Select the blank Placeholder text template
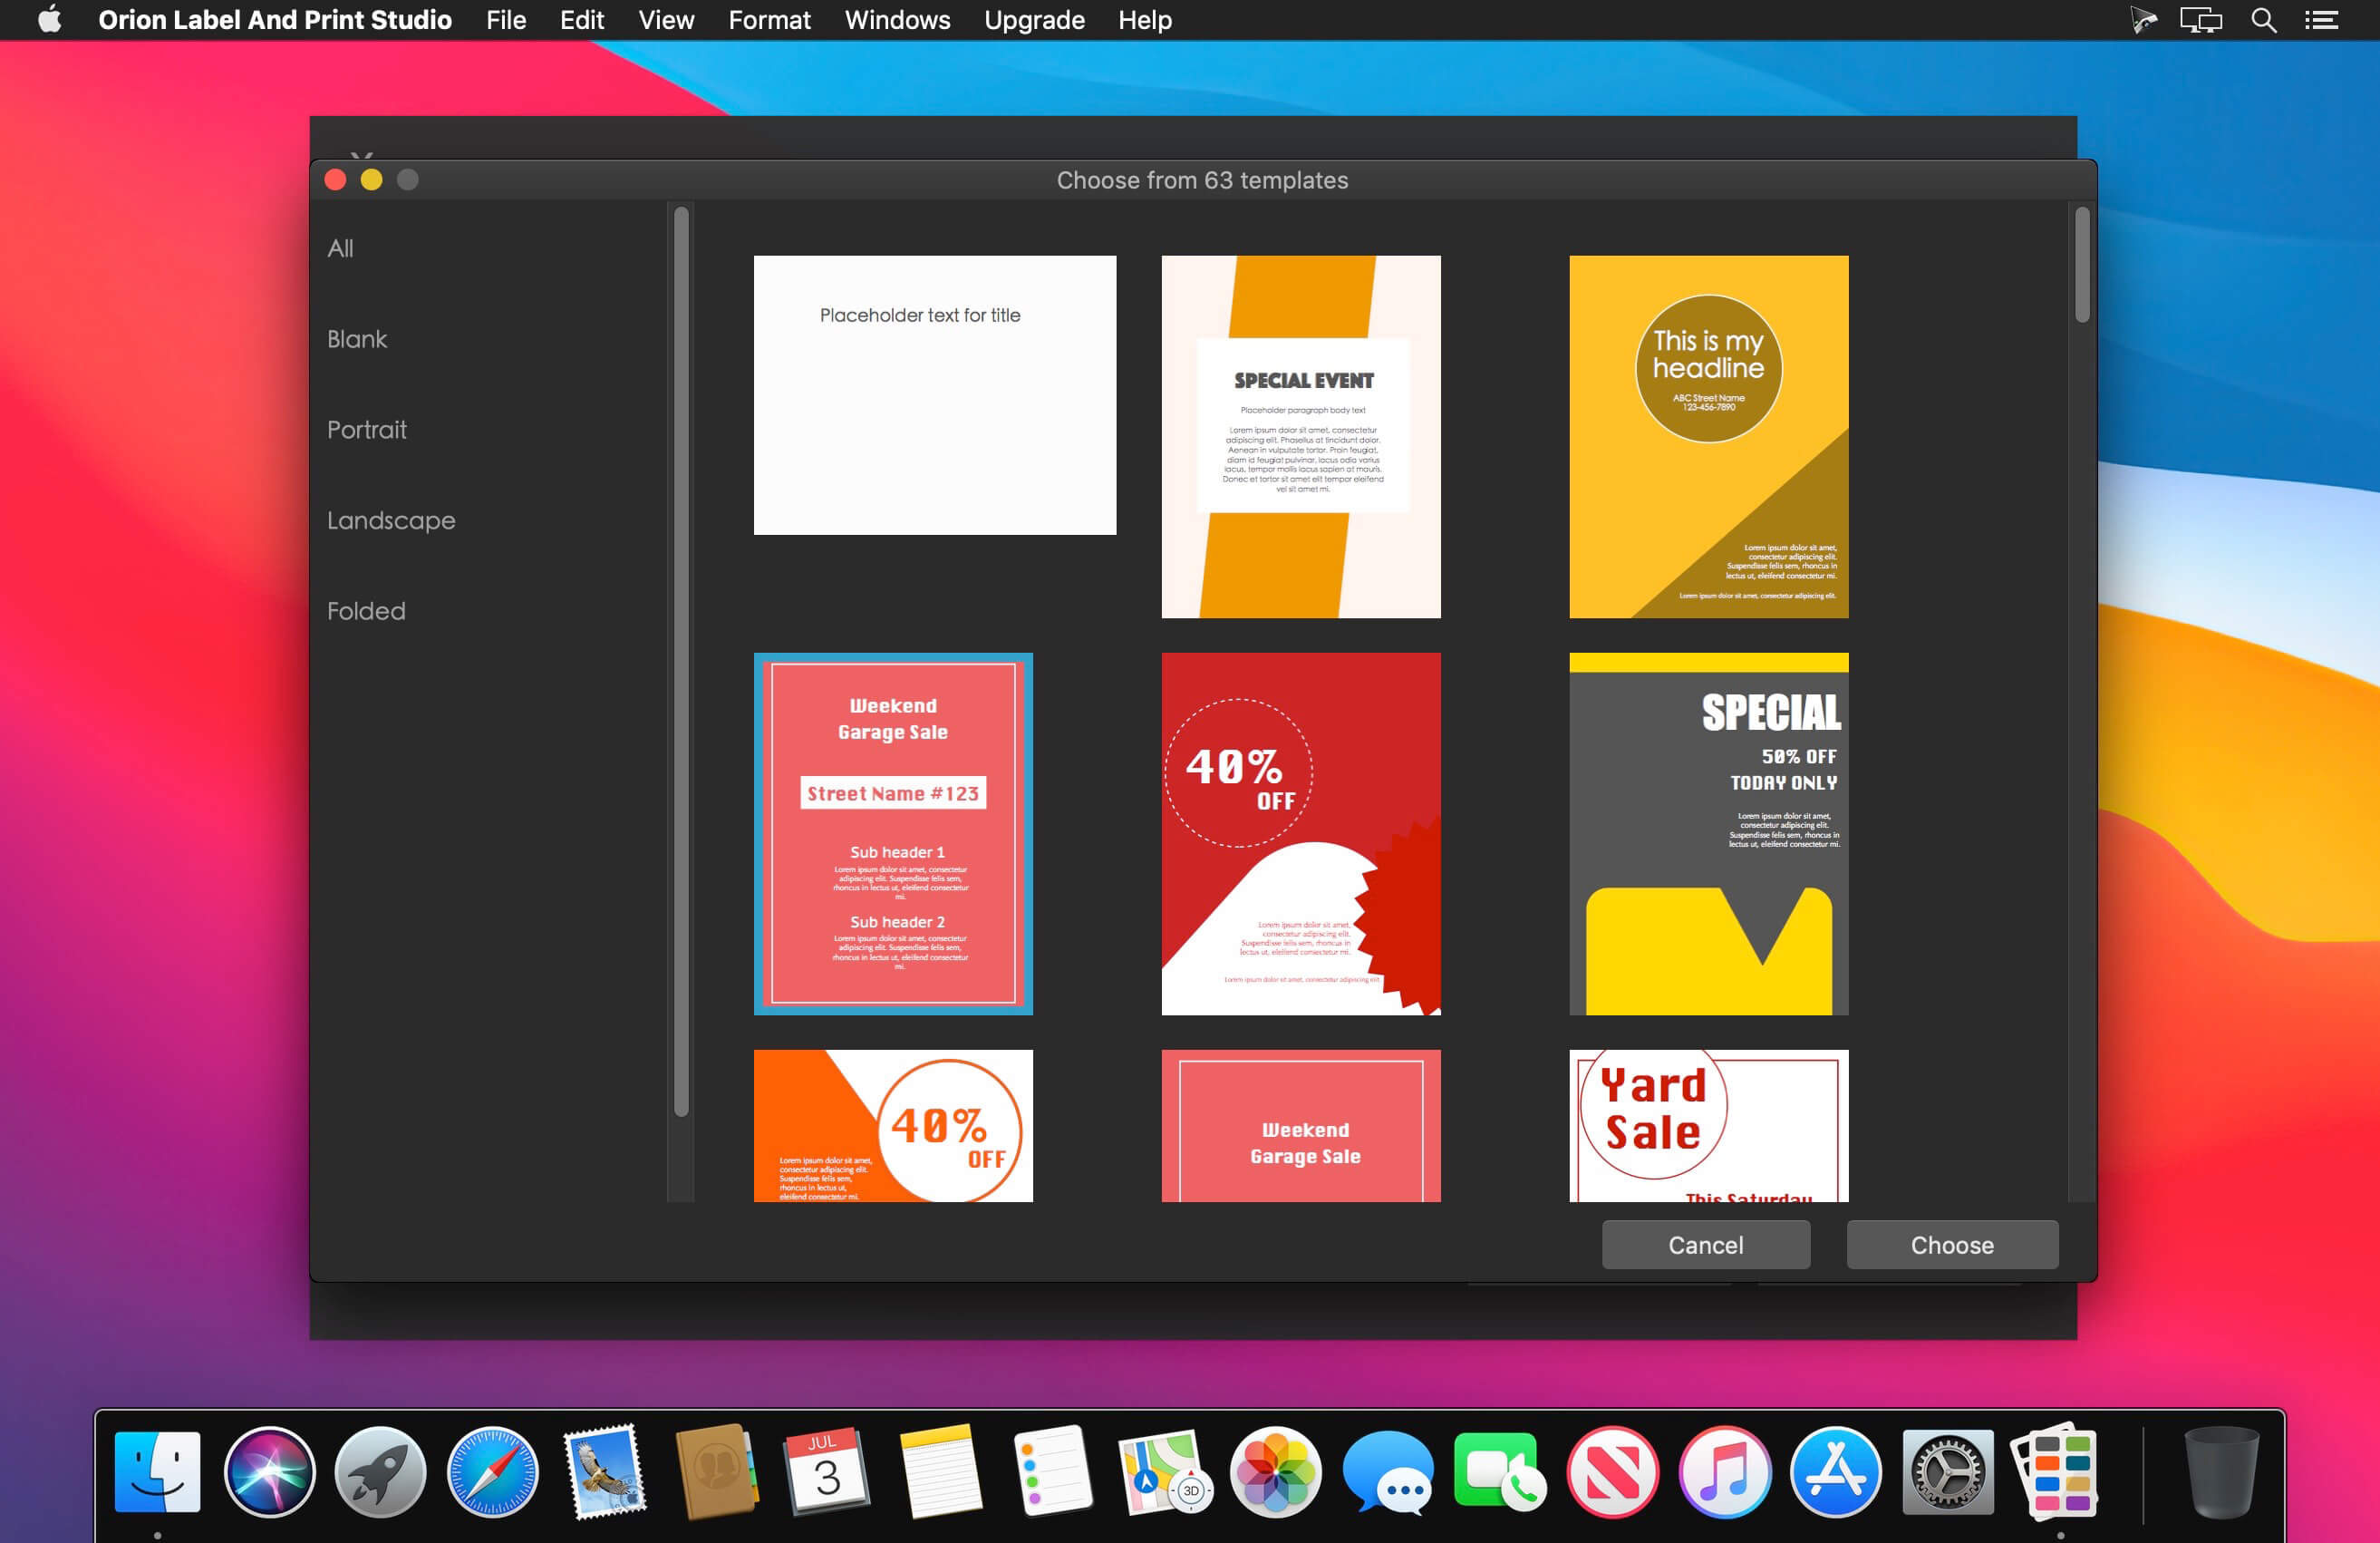The image size is (2380, 1543). click(935, 395)
